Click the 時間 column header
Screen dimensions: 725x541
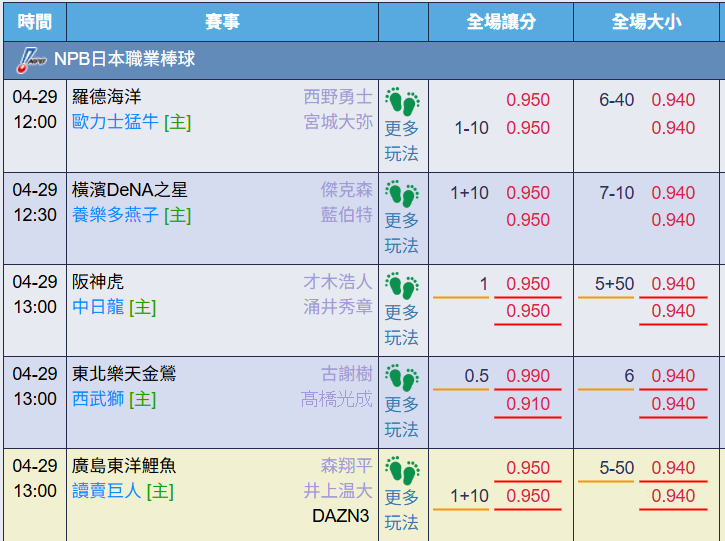click(x=35, y=22)
